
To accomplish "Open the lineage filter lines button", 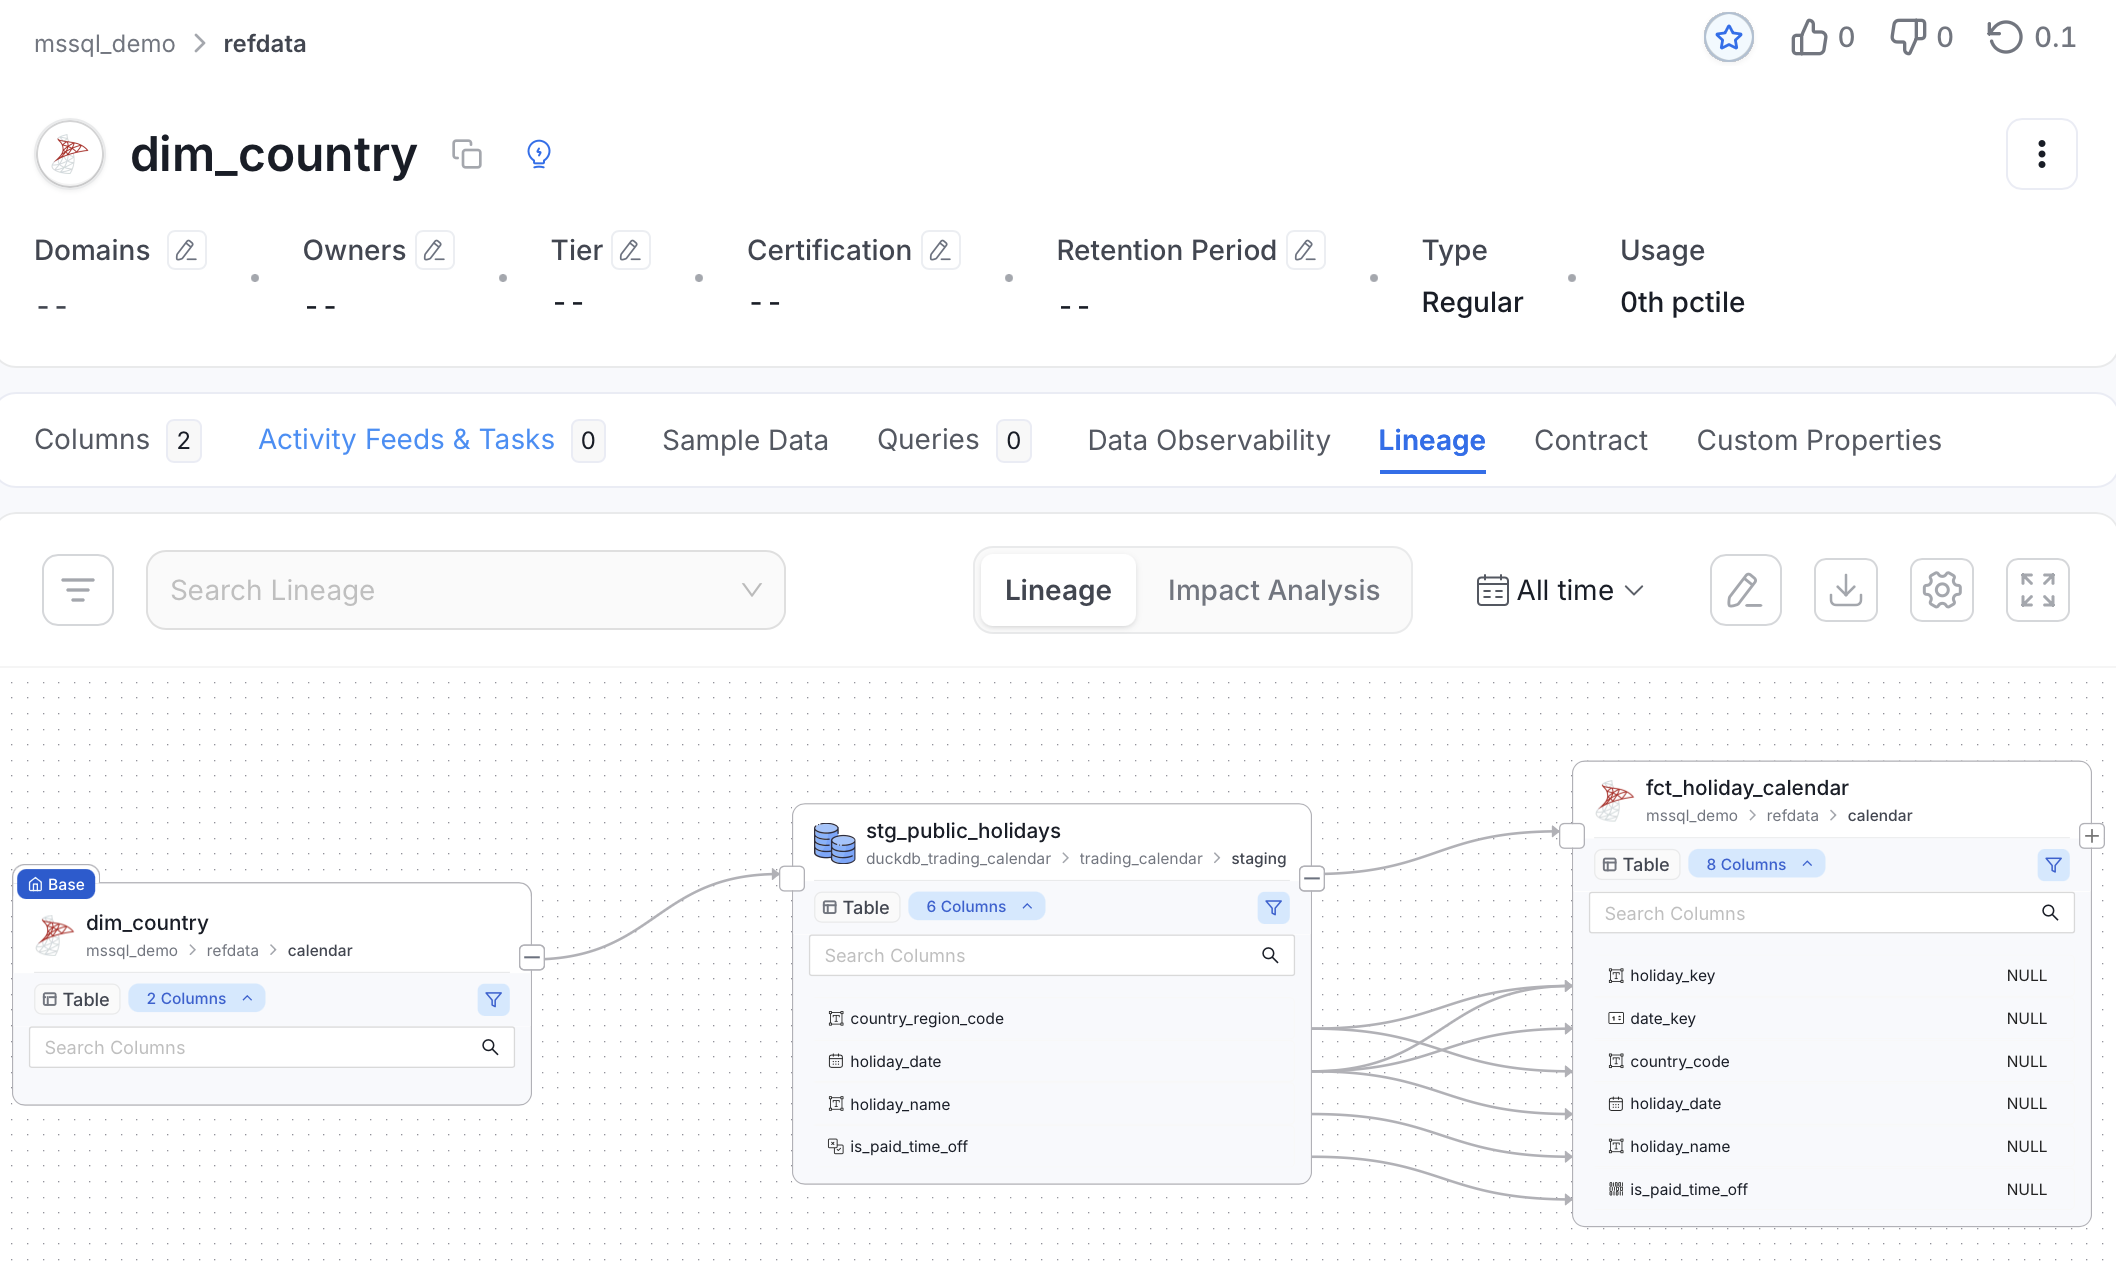I will point(78,590).
